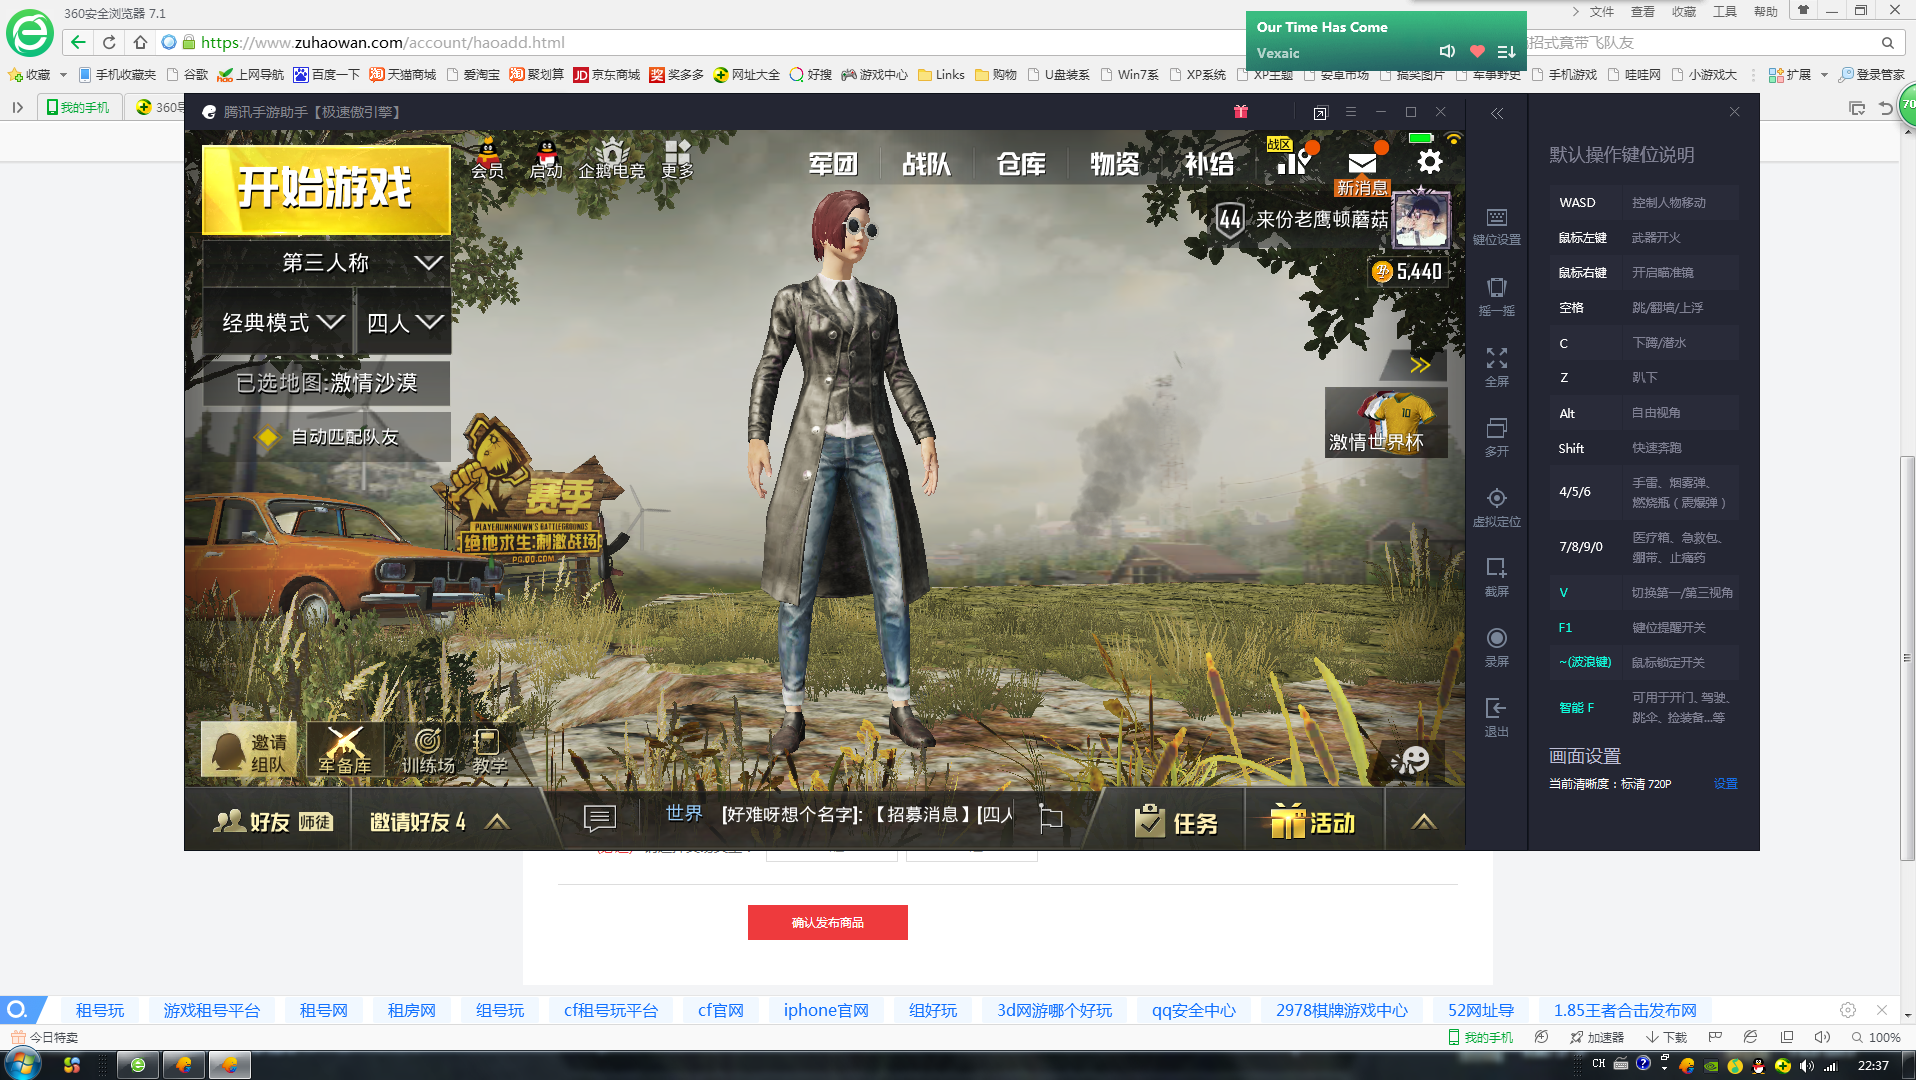Mute the music player volume
The width and height of the screenshot is (1916, 1080).
(x=1447, y=51)
